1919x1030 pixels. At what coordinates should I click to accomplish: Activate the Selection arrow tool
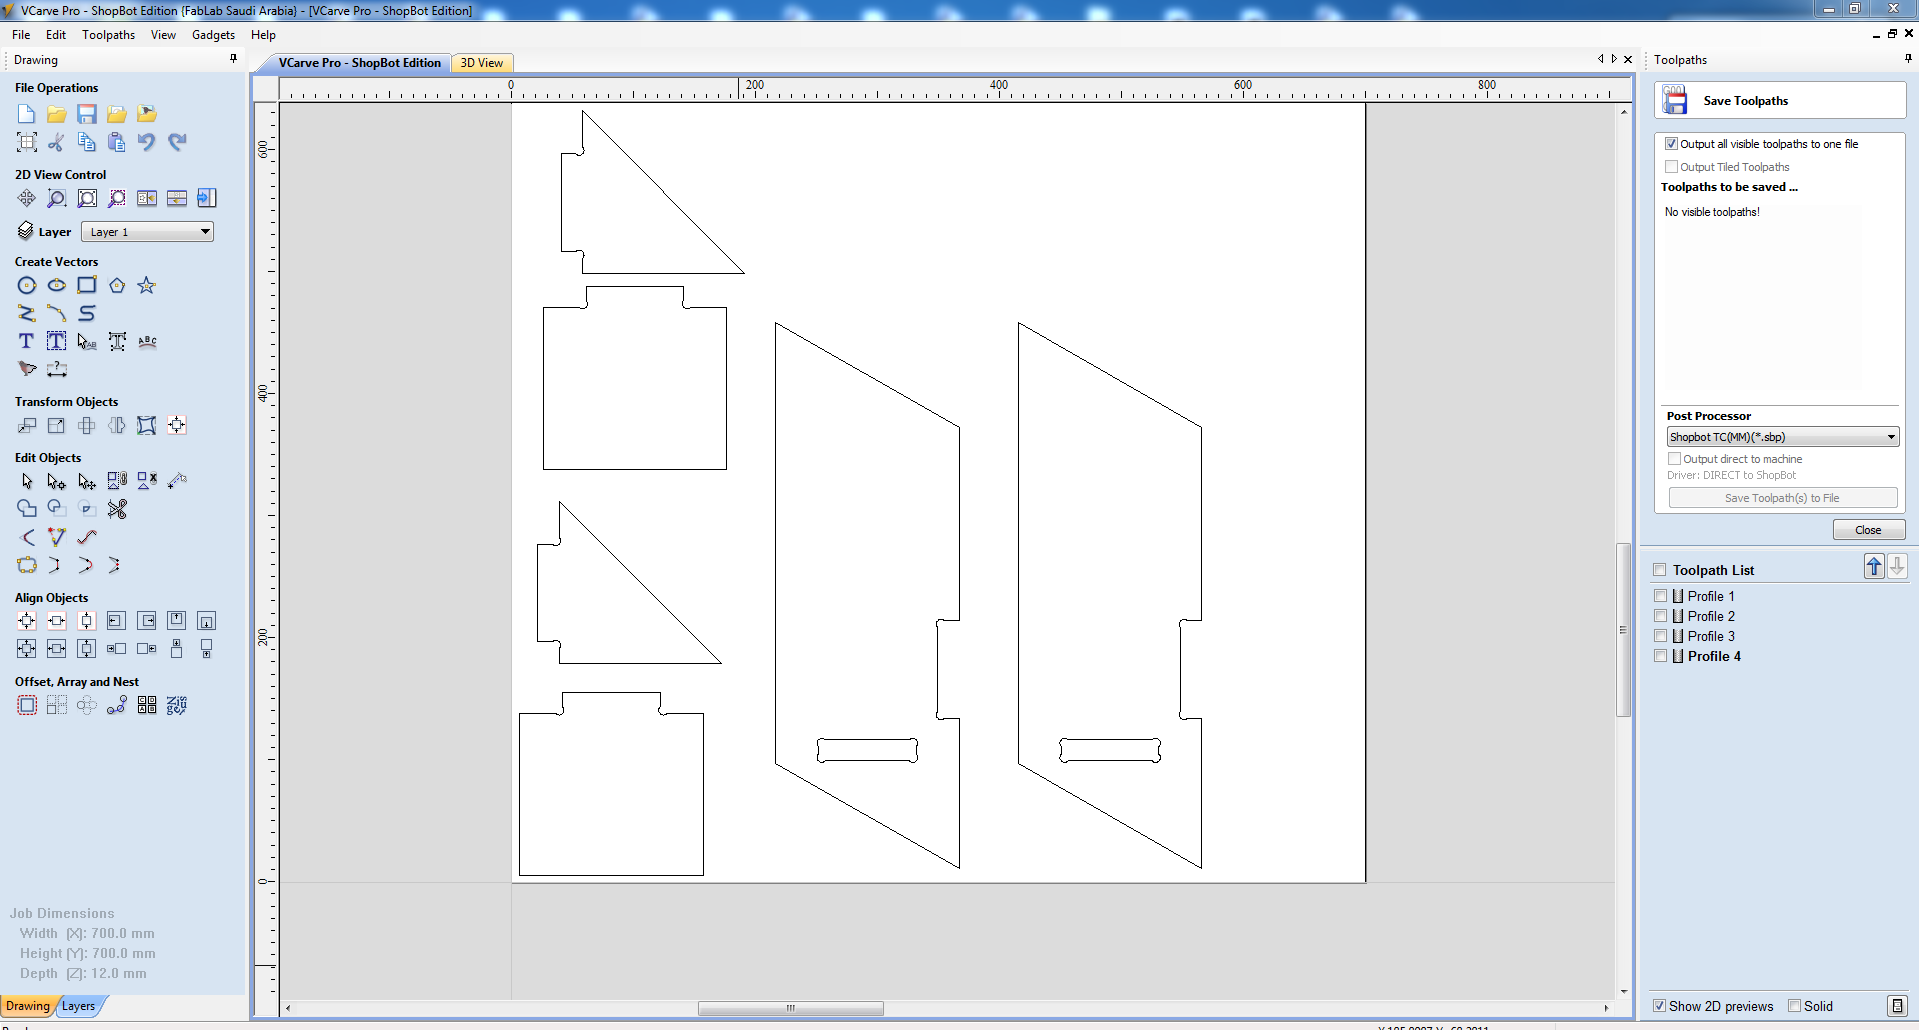pyautogui.click(x=27, y=482)
